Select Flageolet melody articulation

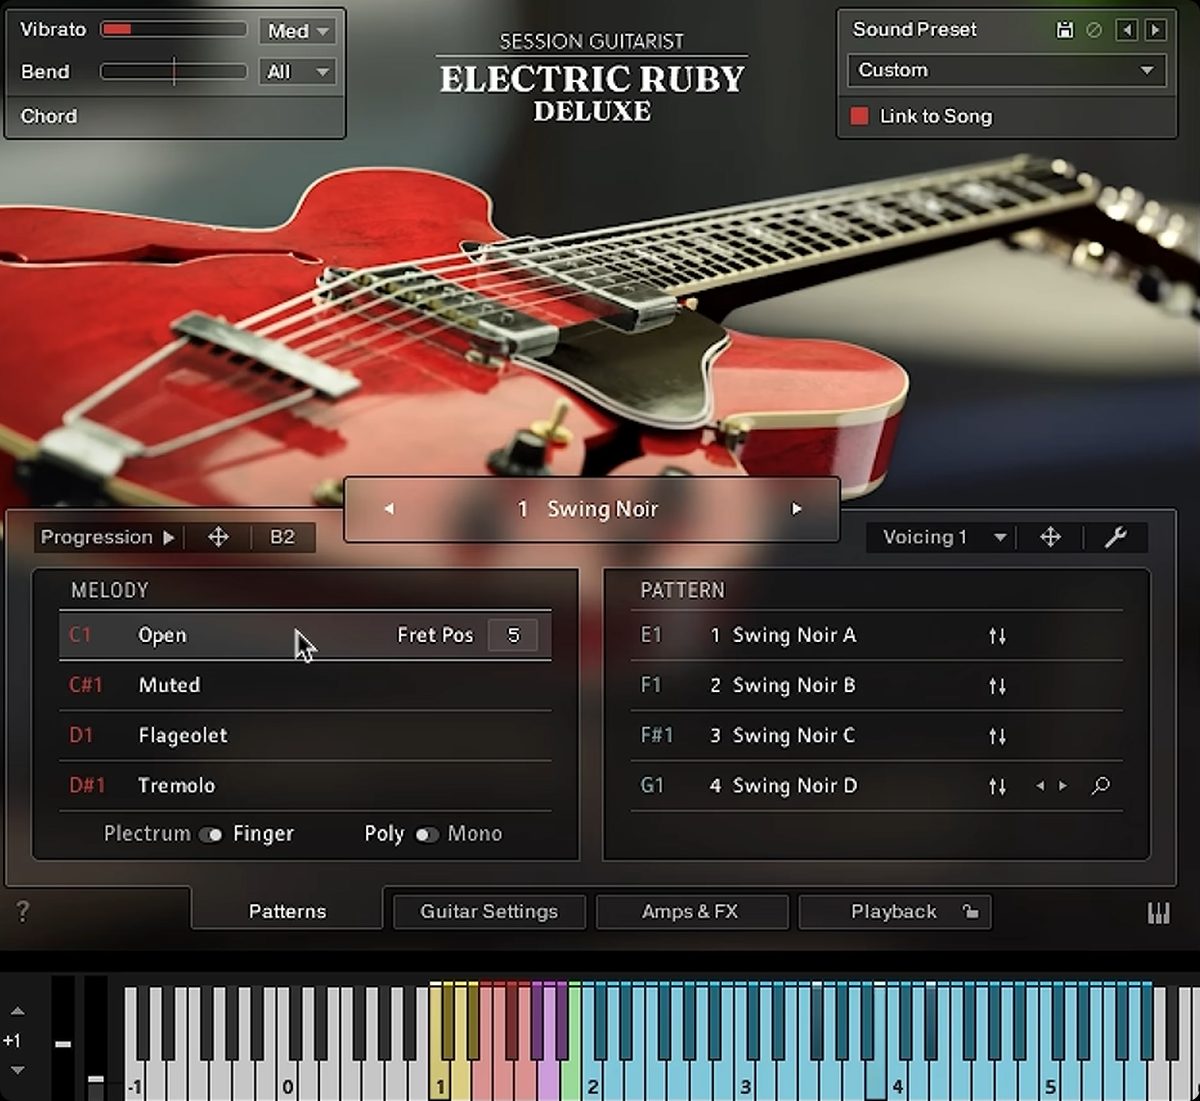click(305, 735)
